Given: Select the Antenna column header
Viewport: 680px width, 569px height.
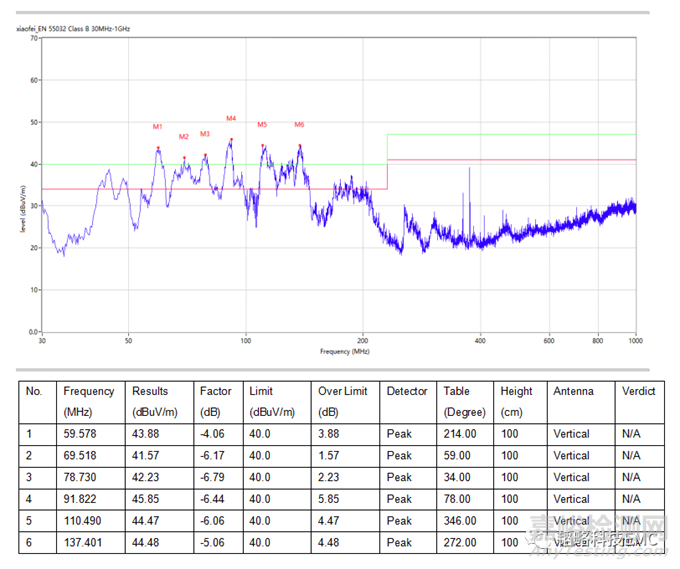Looking at the screenshot, I should tap(574, 391).
